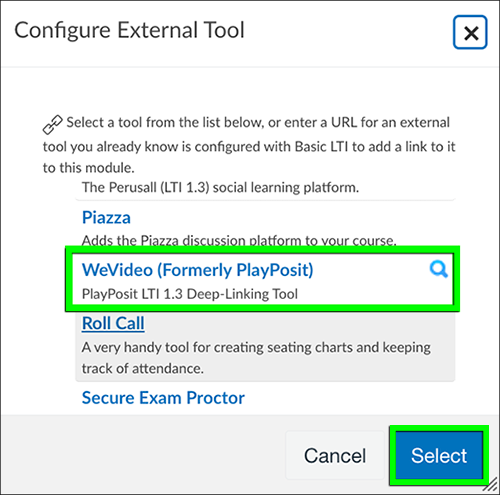Click empty space right of Secure Exam Proctor
The height and width of the screenshot is (495, 500).
[348, 398]
